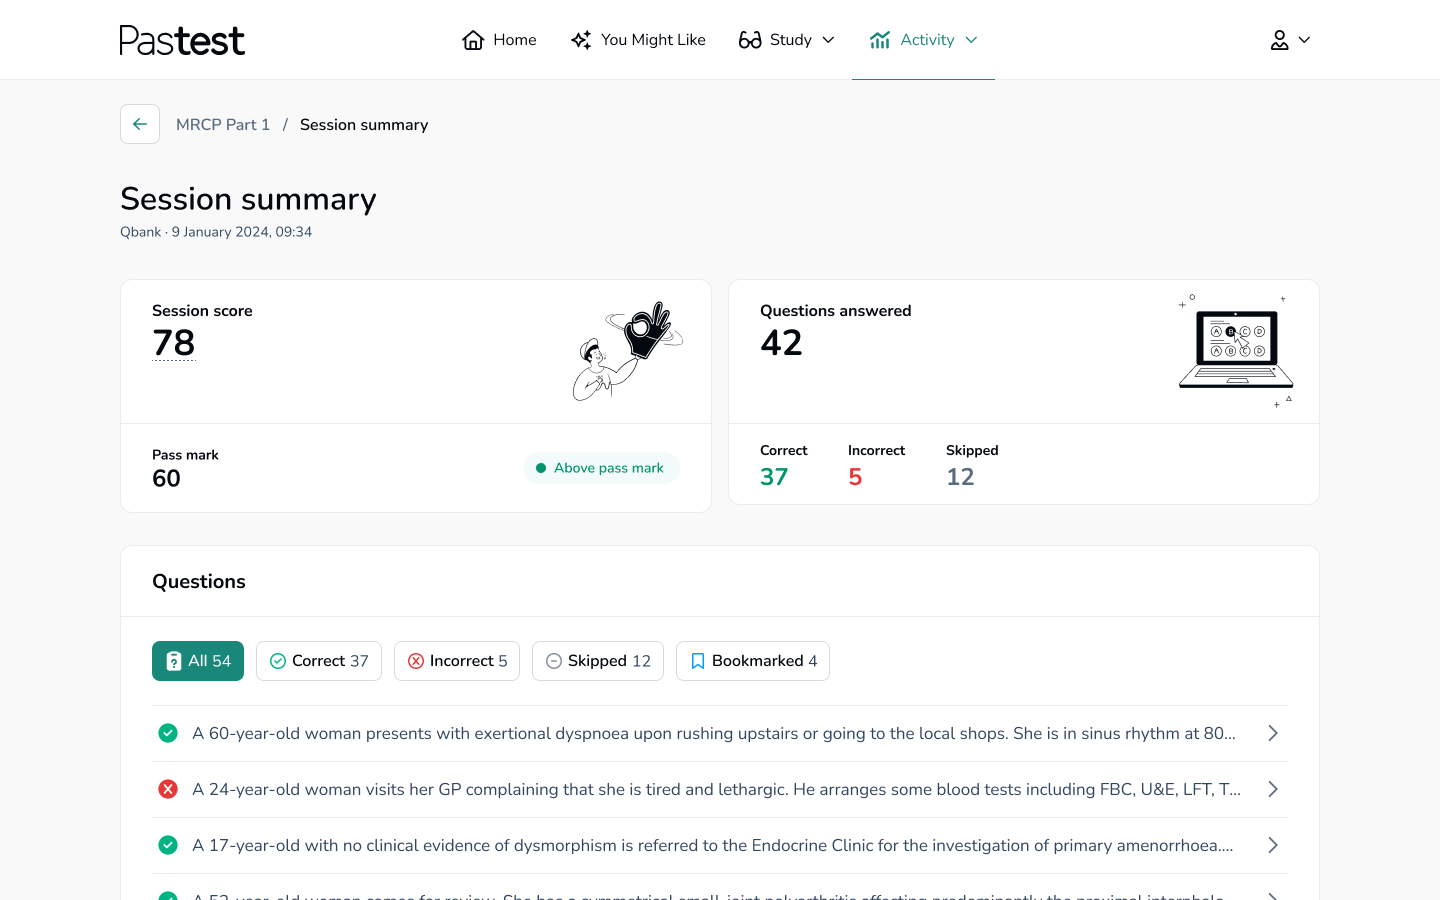Viewport: 1440px width, 900px height.
Task: Select the All 54 filter tab
Action: click(x=198, y=661)
